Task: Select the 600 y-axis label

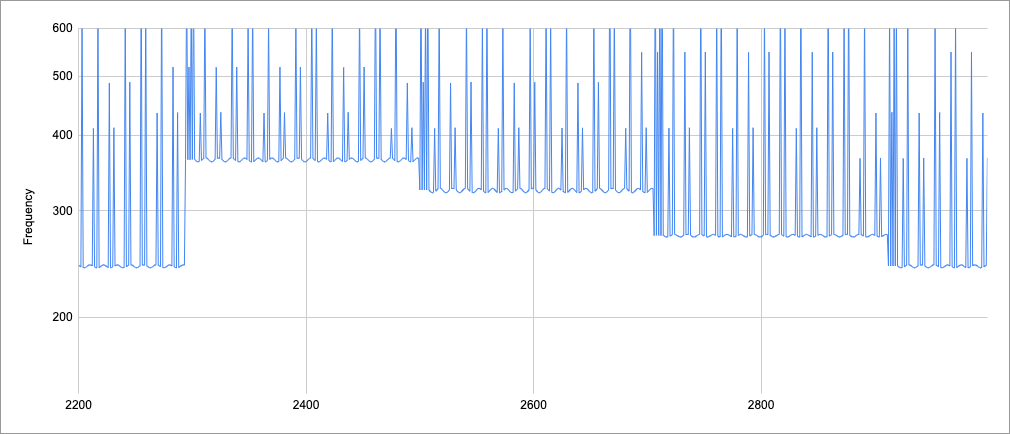Action: 61,28
